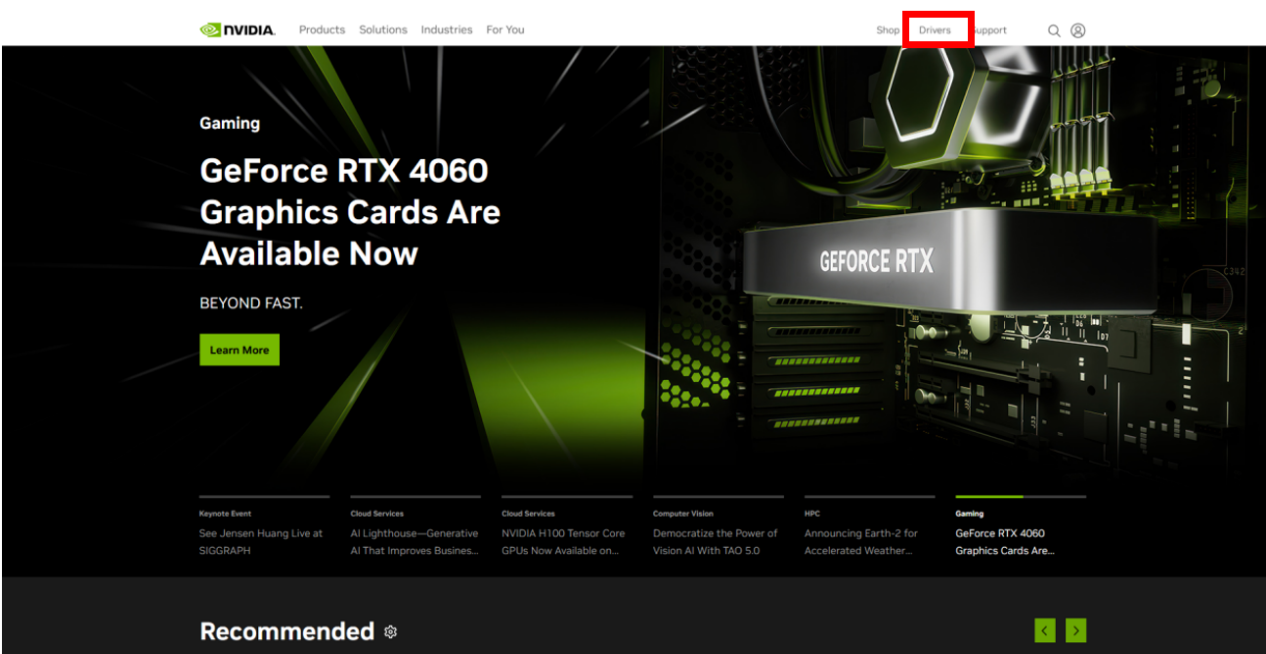Select the Keynote Event SIGGRAPH slide
This screenshot has width=1266, height=654.
coord(264,527)
